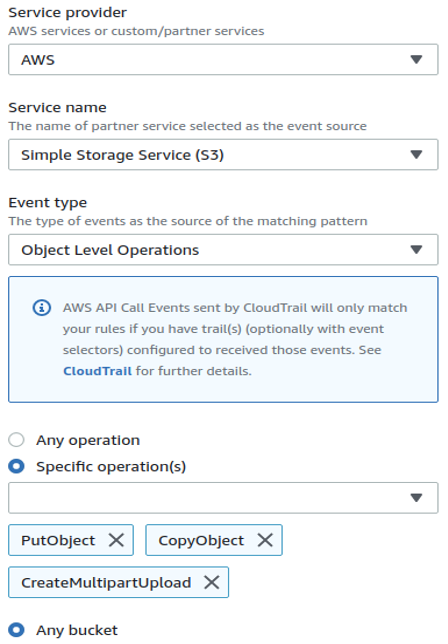448x644 pixels.
Task: Select the Any bucket radio button
Action: click(16, 630)
